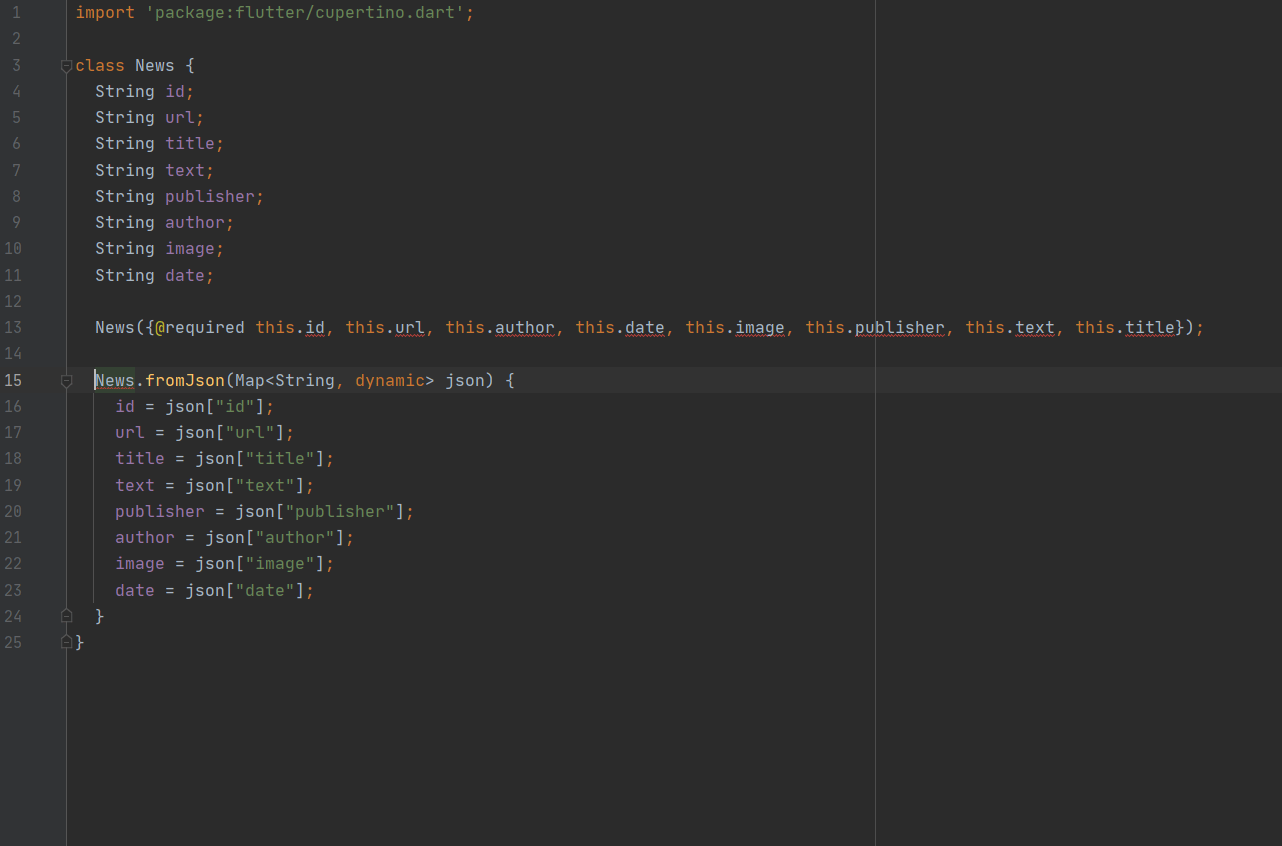1282x846 pixels.
Task: Click the fold end marker on line 24
Action: pyautogui.click(x=66, y=616)
